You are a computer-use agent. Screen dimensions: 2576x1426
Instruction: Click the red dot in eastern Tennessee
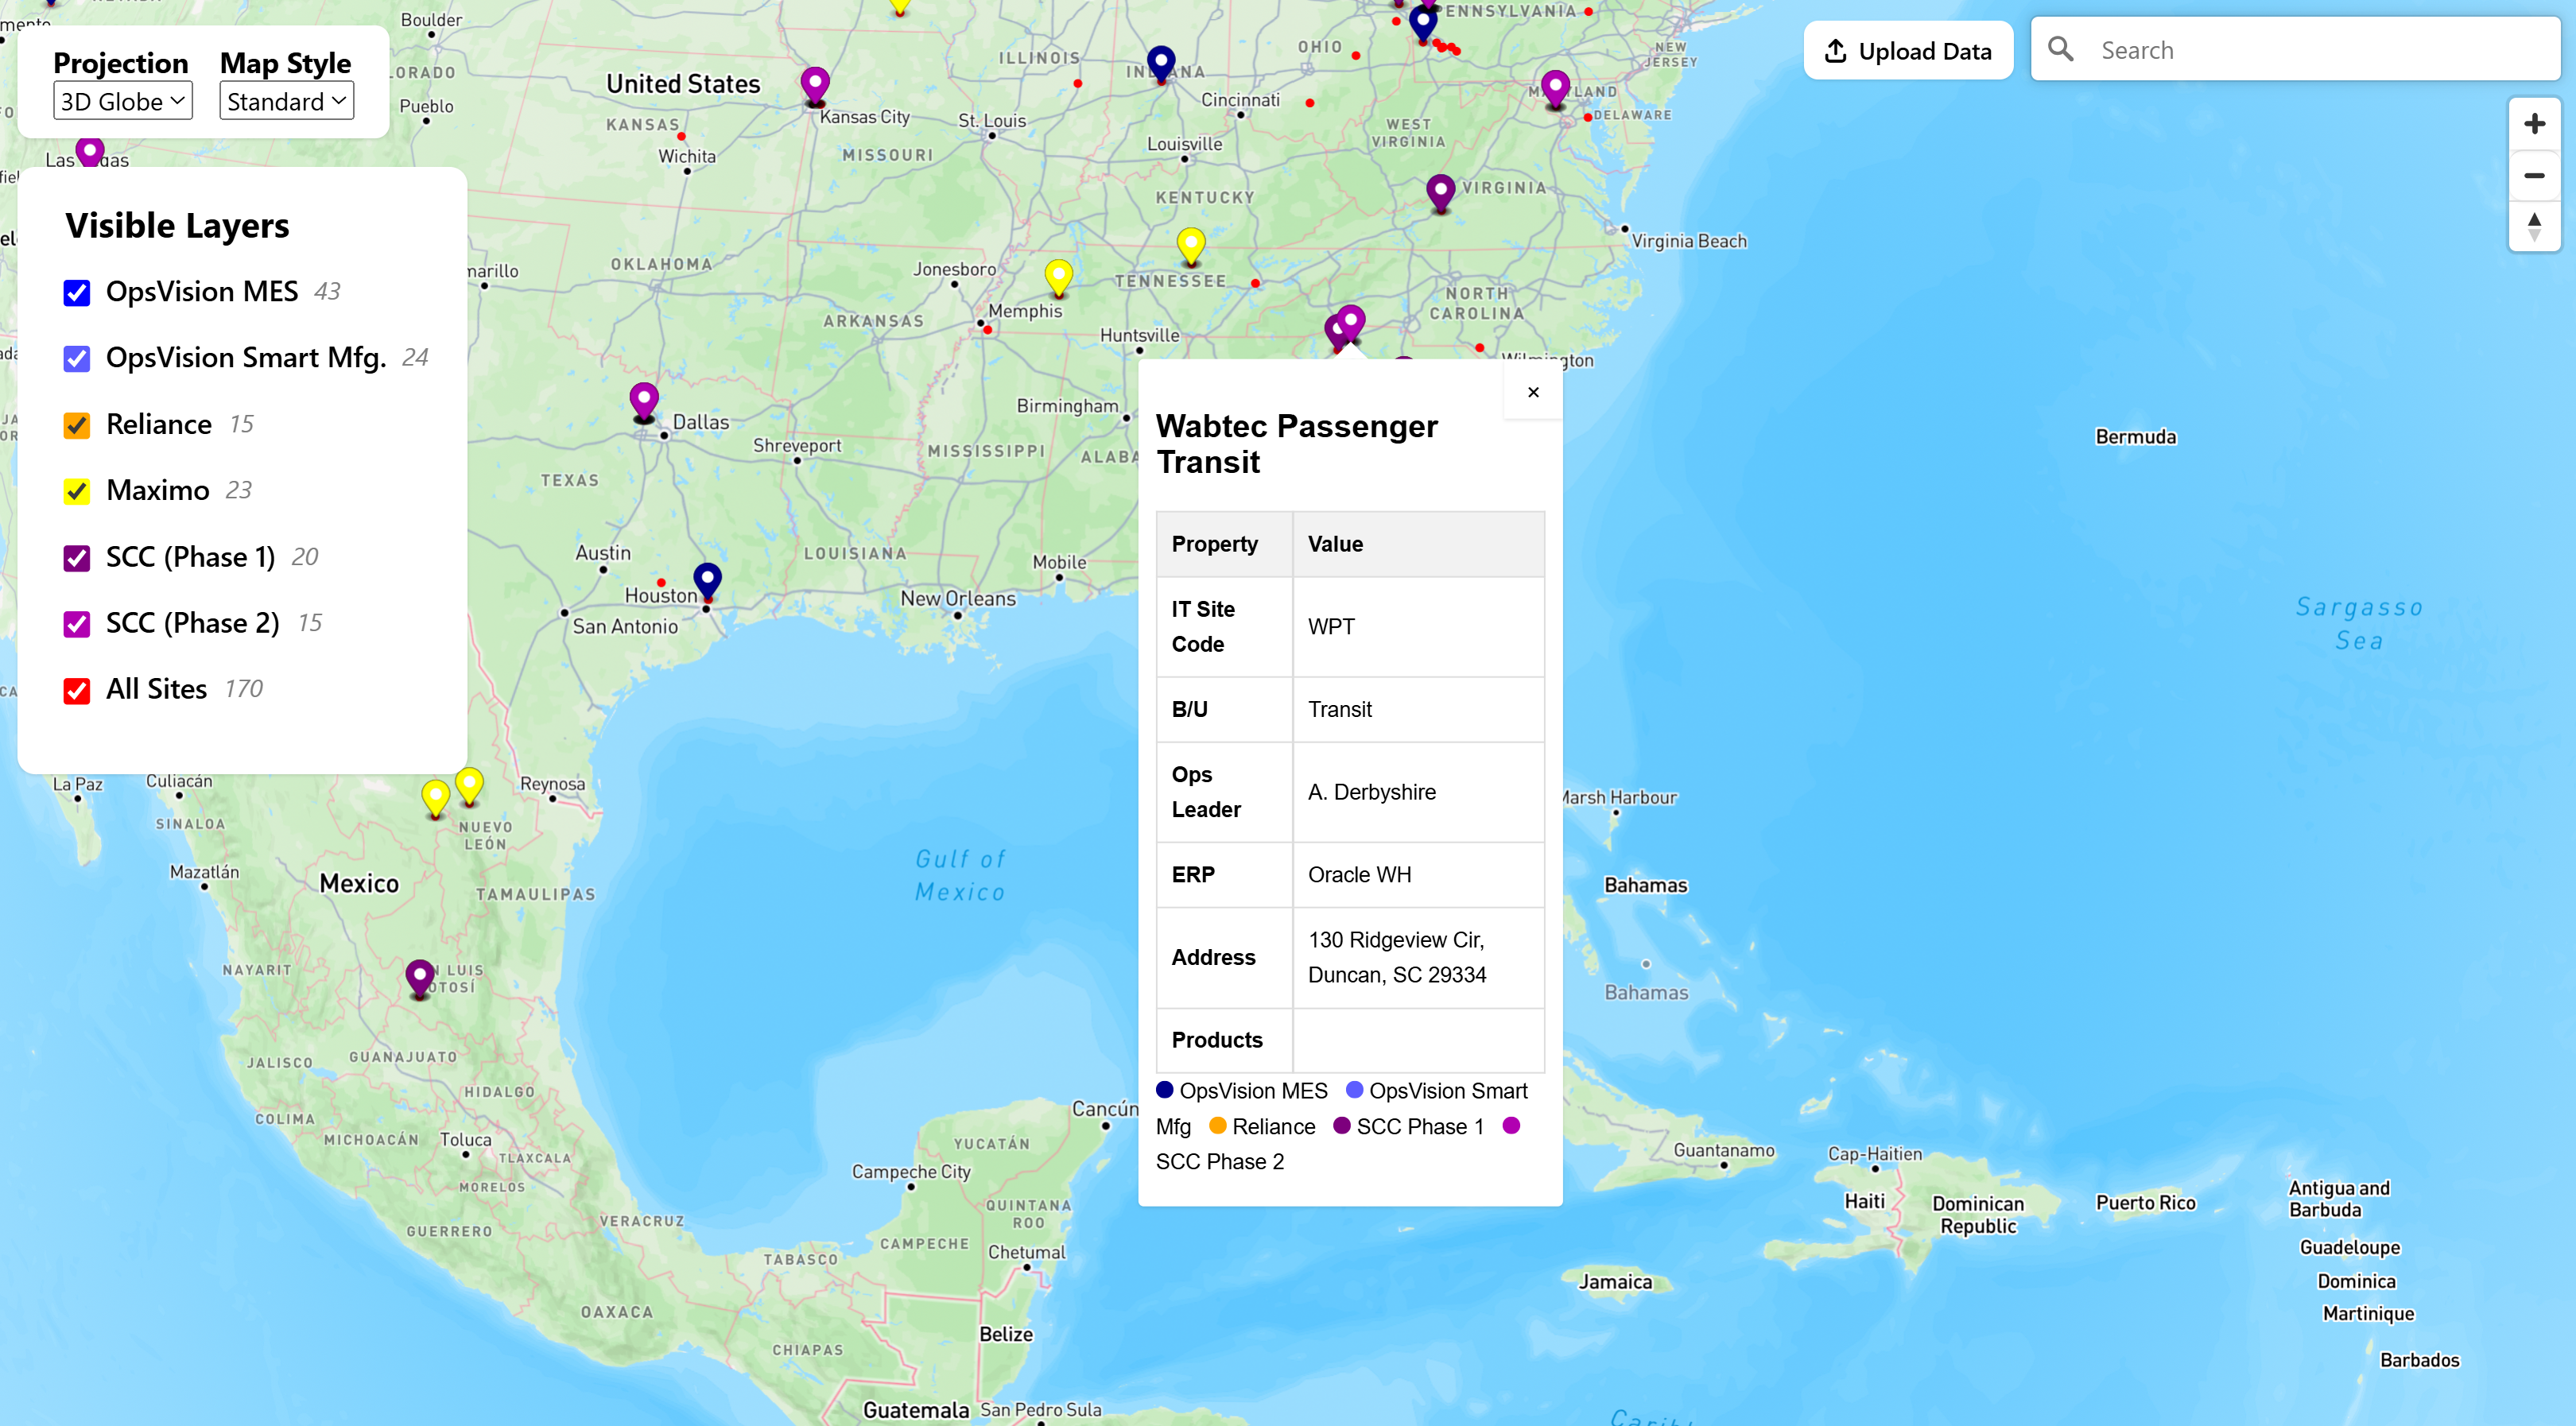tap(1255, 283)
